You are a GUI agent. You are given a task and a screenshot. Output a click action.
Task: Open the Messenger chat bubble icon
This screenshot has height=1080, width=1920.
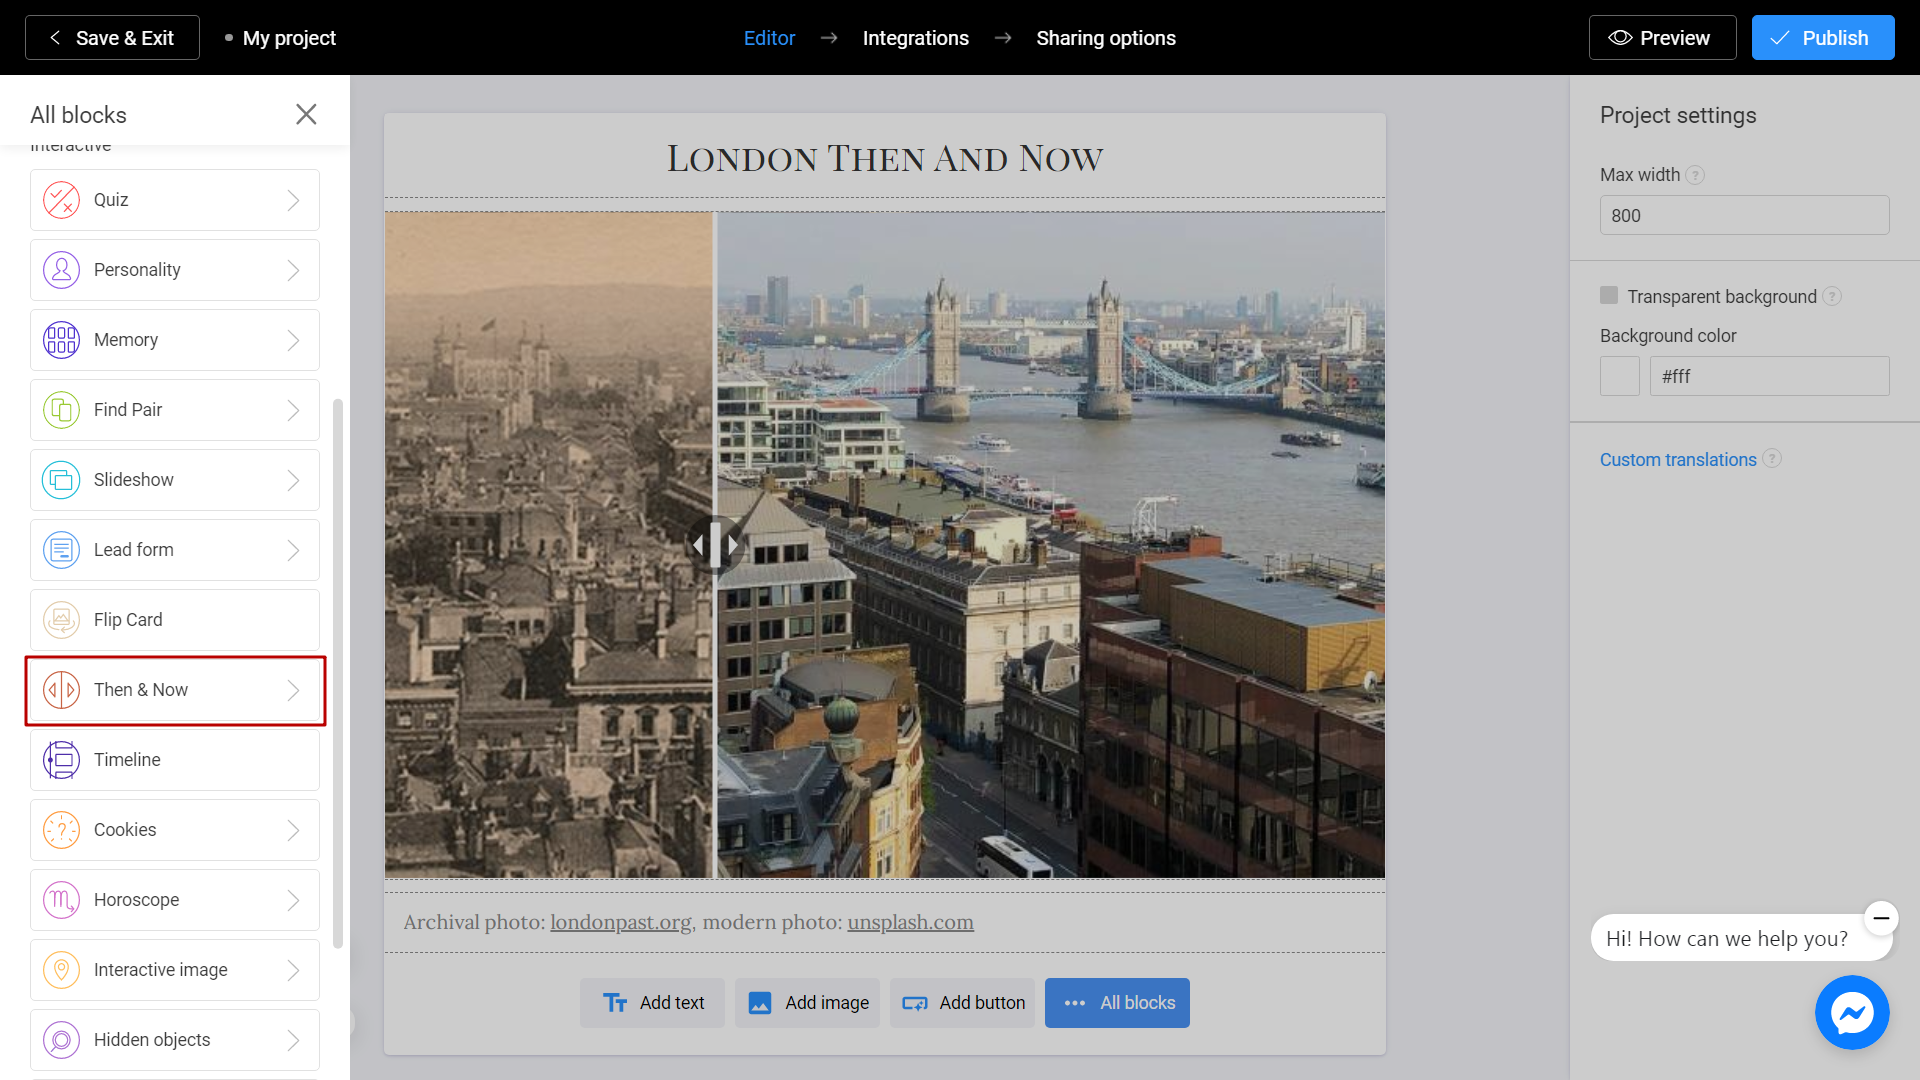tap(1852, 1012)
